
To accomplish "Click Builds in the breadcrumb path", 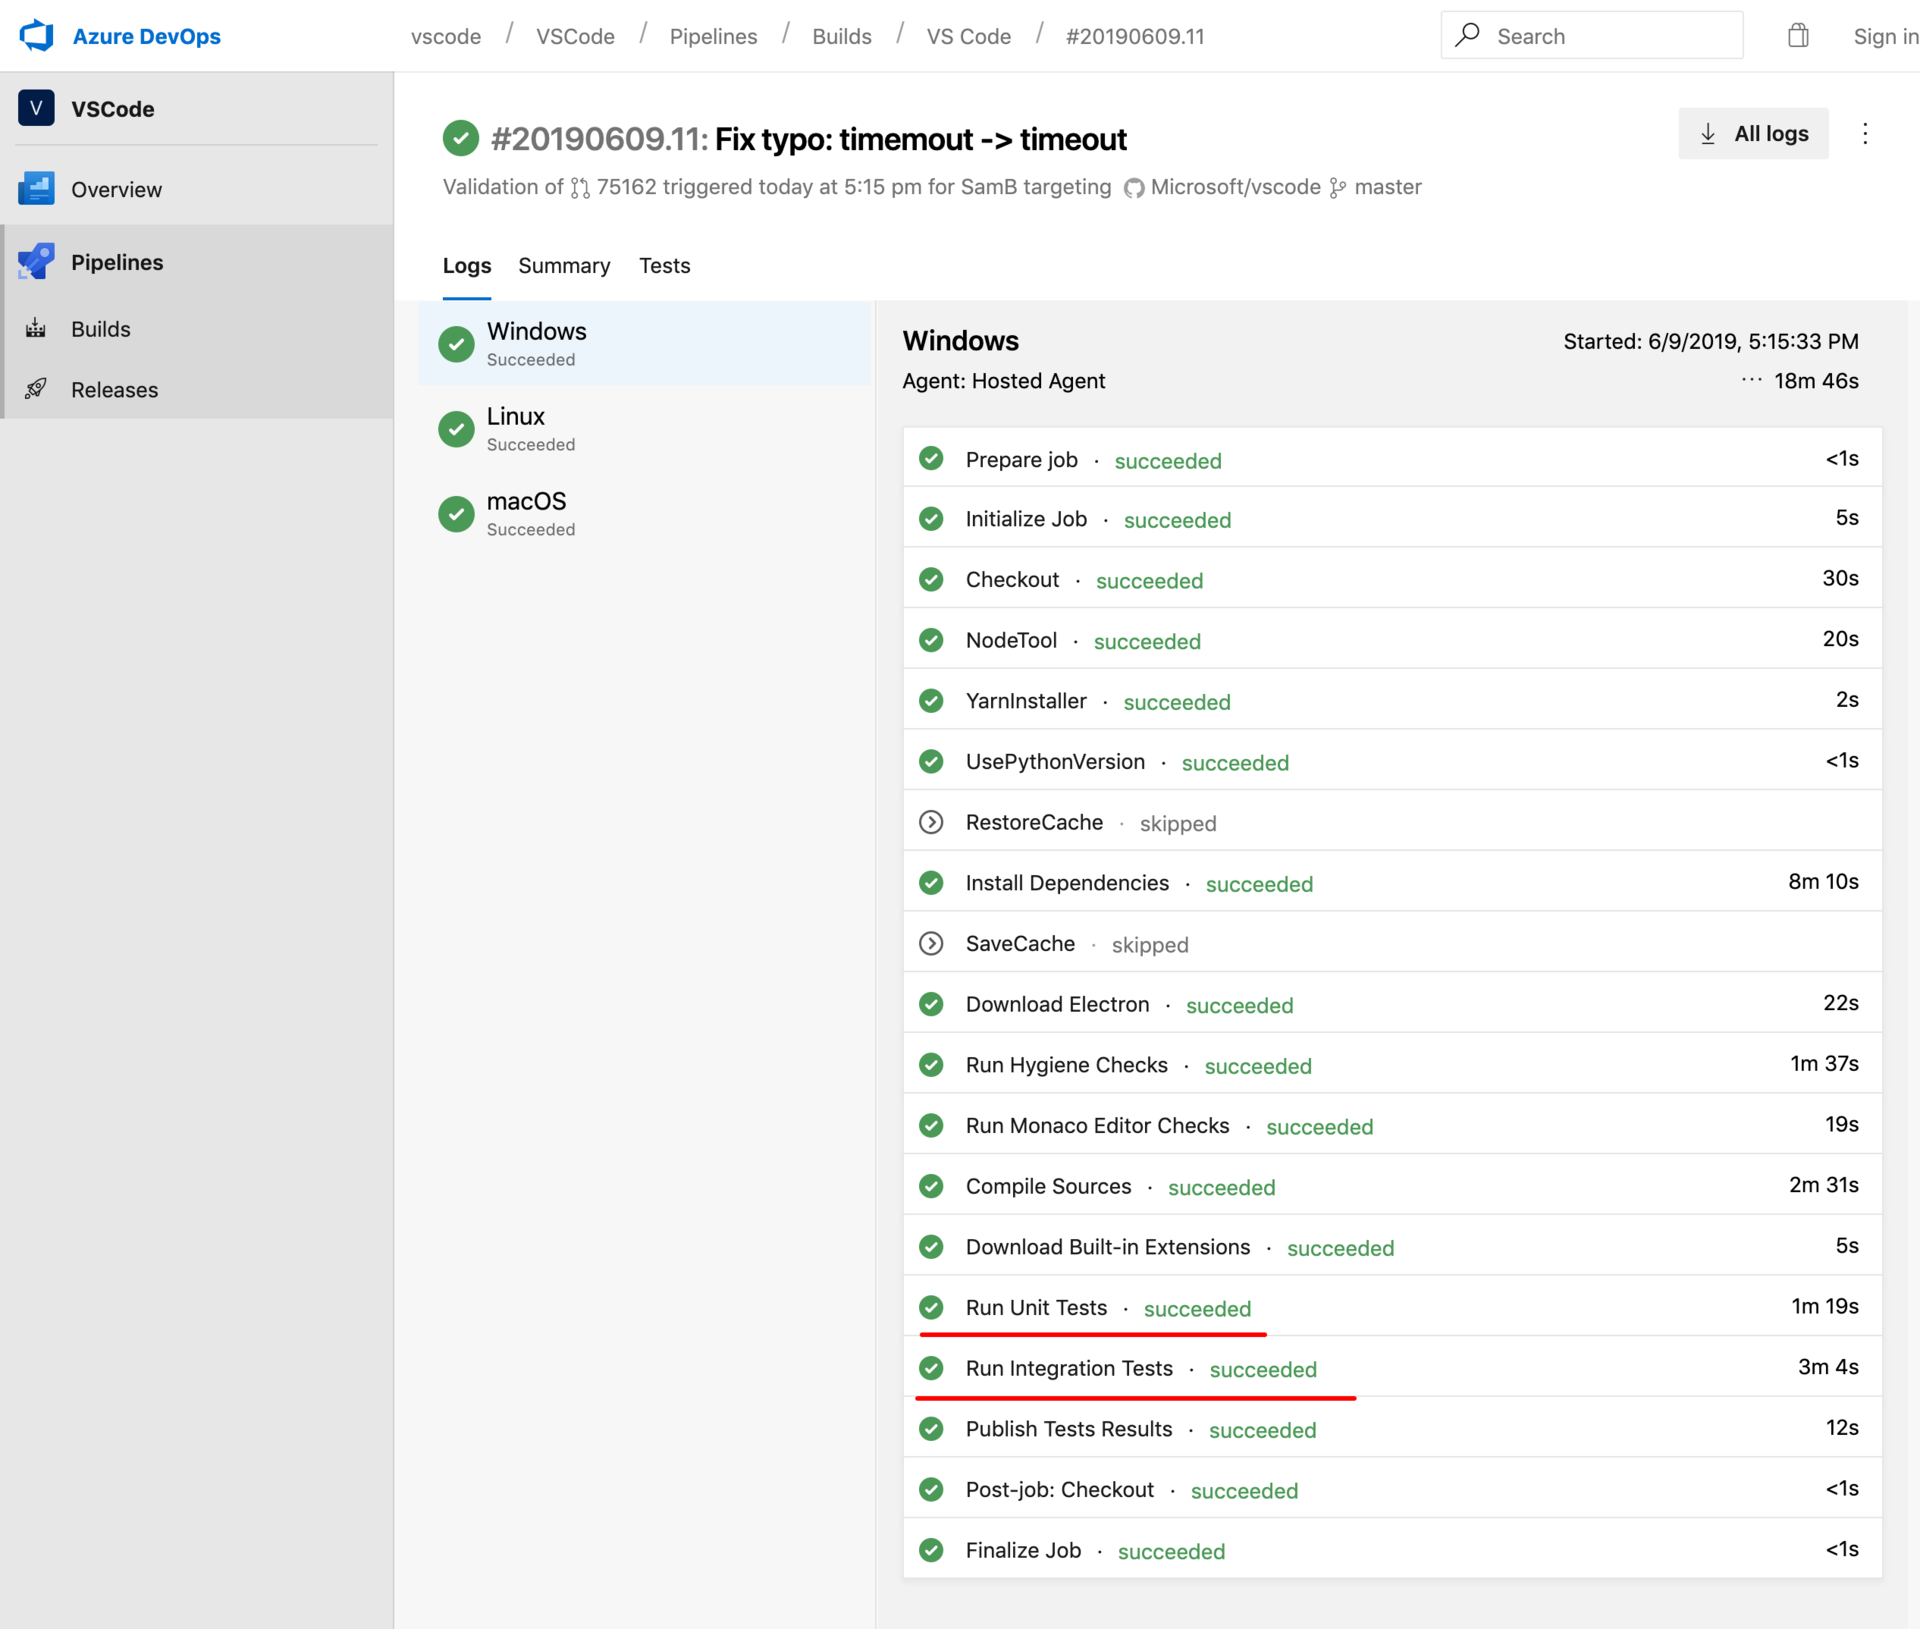I will click(x=841, y=36).
